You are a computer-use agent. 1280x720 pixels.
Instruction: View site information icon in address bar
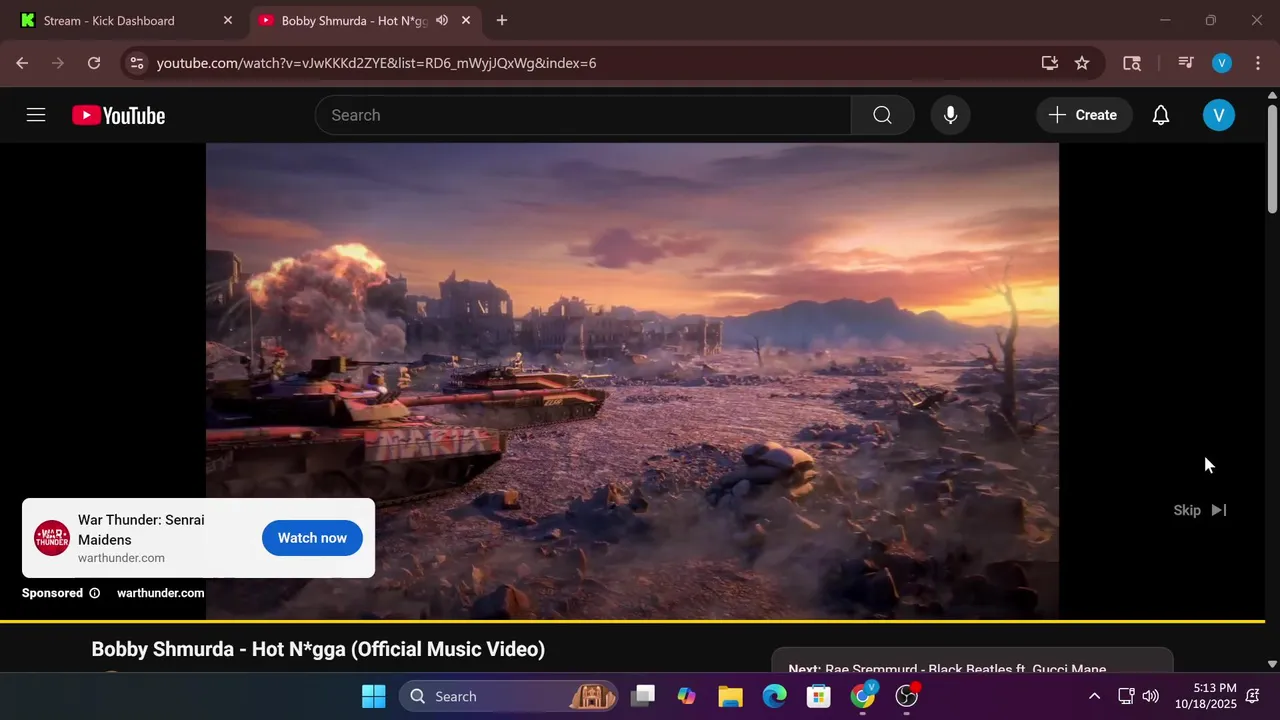click(138, 63)
